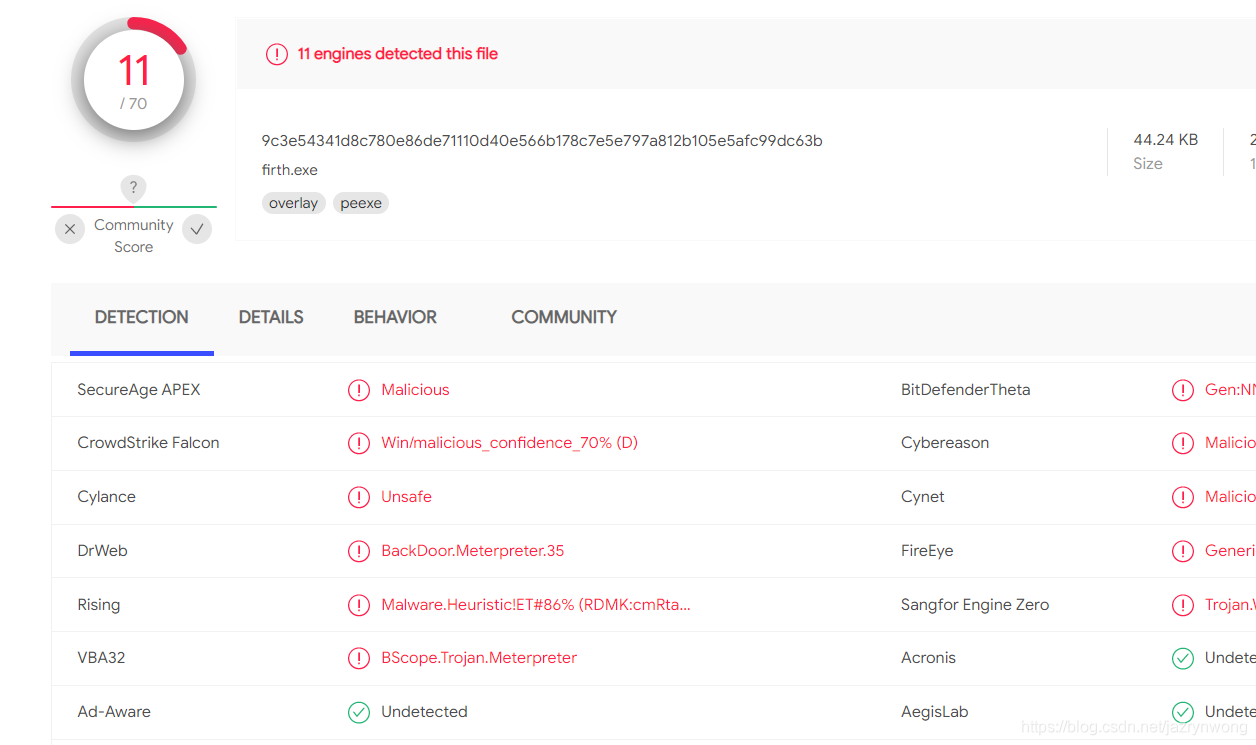This screenshot has width=1256, height=745.
Task: Click the 'Unsafe' result for Cylance
Action: pyautogui.click(x=406, y=497)
